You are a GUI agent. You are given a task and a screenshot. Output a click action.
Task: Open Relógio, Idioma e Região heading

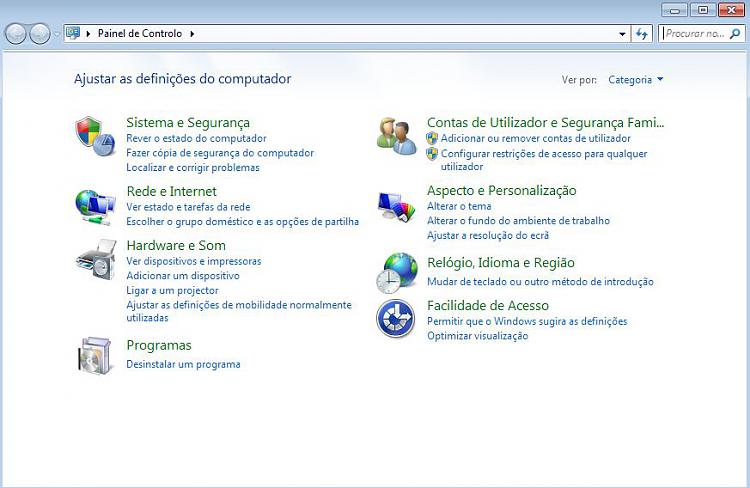(501, 263)
